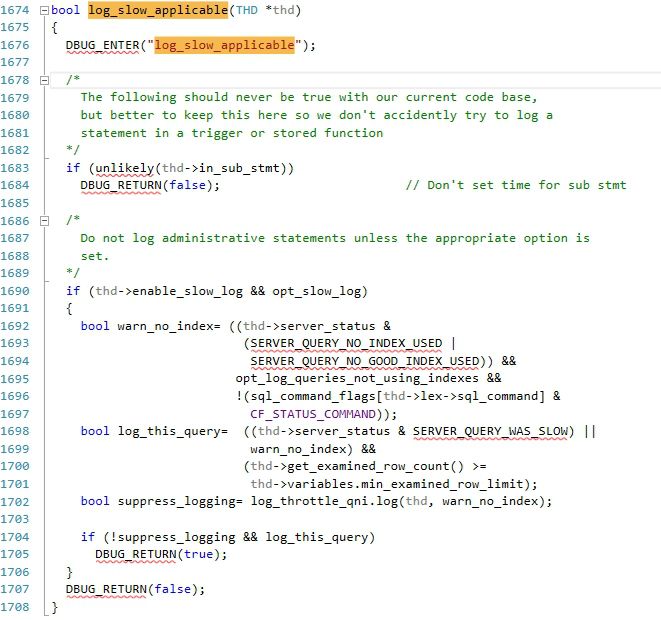Collapse the log_slow_applicable function fold at line 1674
This screenshot has height=620, width=661.
44,11
